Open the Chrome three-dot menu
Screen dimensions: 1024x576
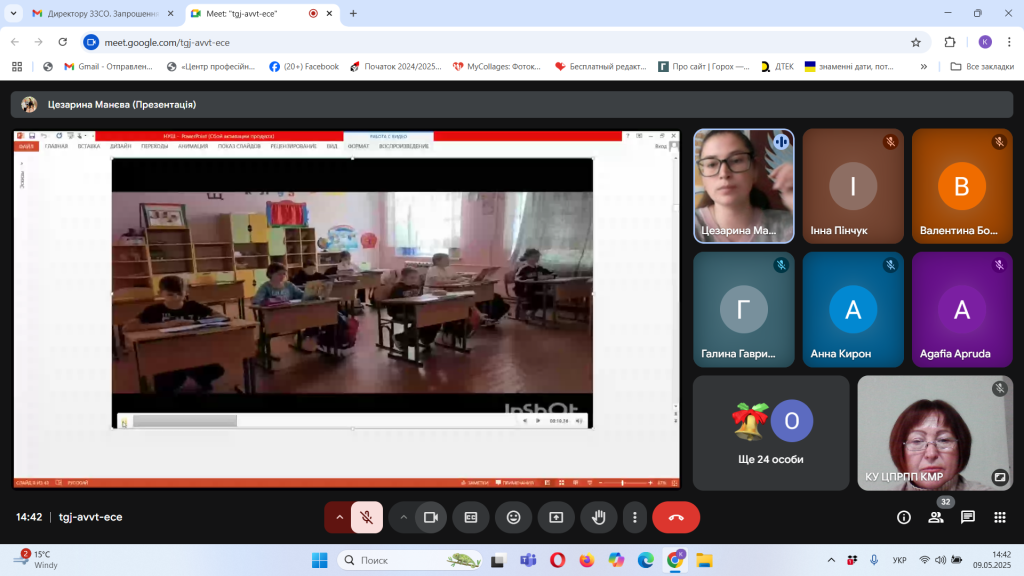click(1009, 42)
